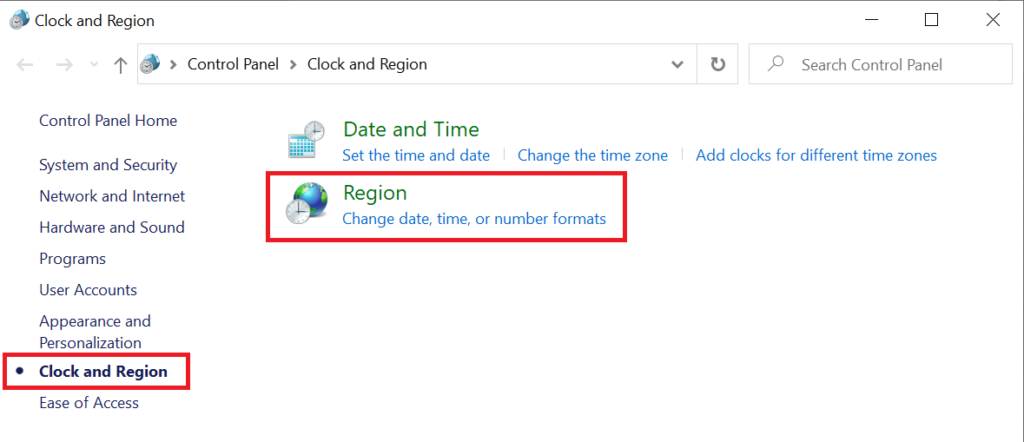
Task: Open Set the time and date
Action: pyautogui.click(x=416, y=155)
